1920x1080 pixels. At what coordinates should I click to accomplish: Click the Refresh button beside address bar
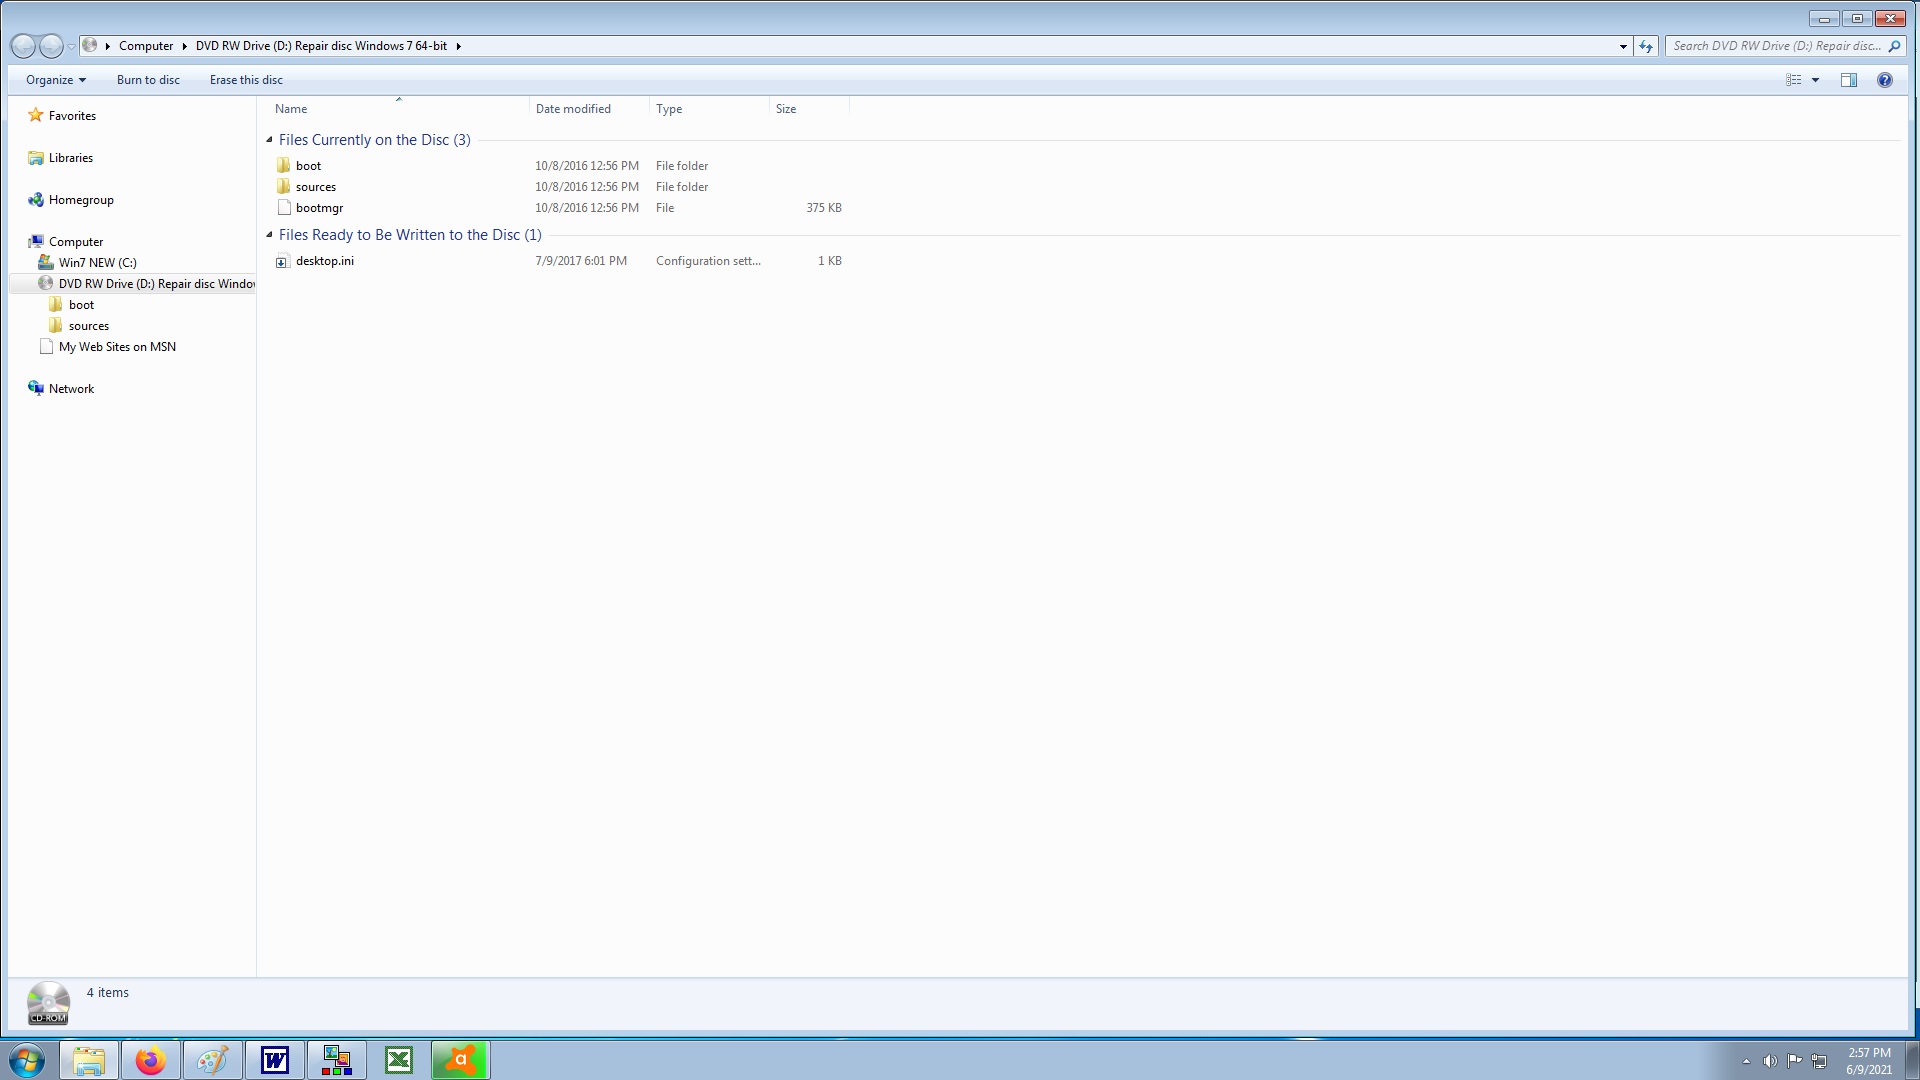pyautogui.click(x=1646, y=46)
